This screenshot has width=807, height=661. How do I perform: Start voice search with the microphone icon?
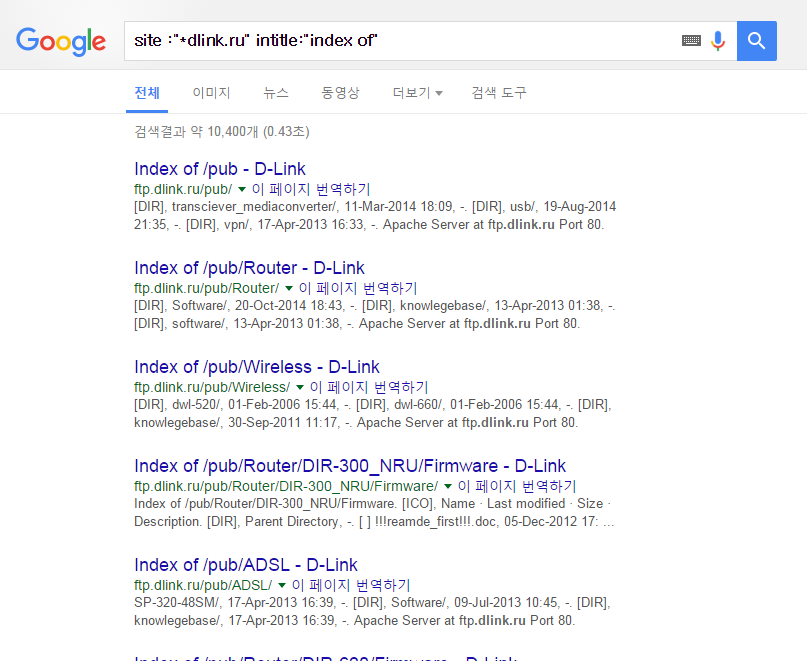718,41
